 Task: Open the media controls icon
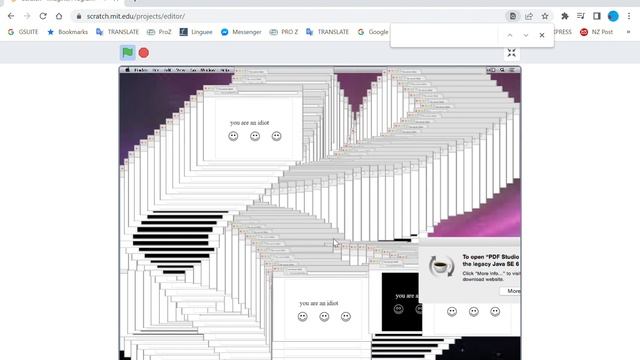(x=581, y=16)
